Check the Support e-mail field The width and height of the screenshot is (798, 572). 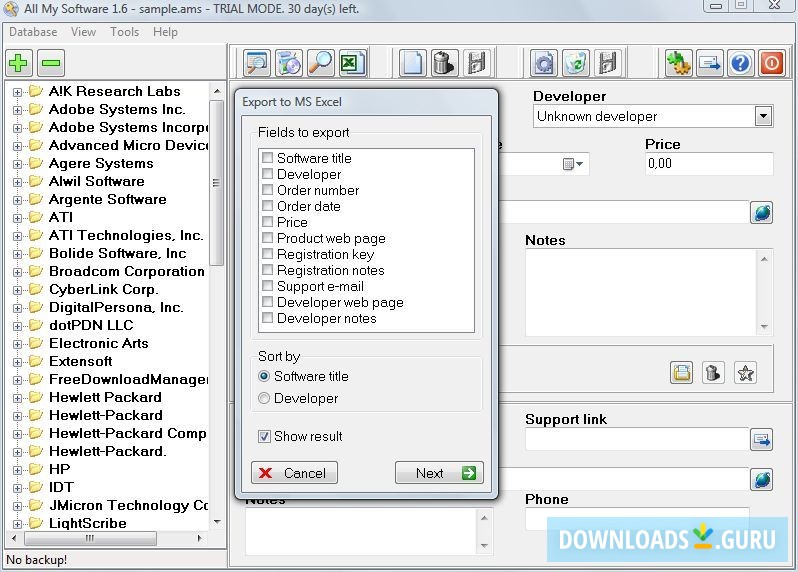point(267,286)
